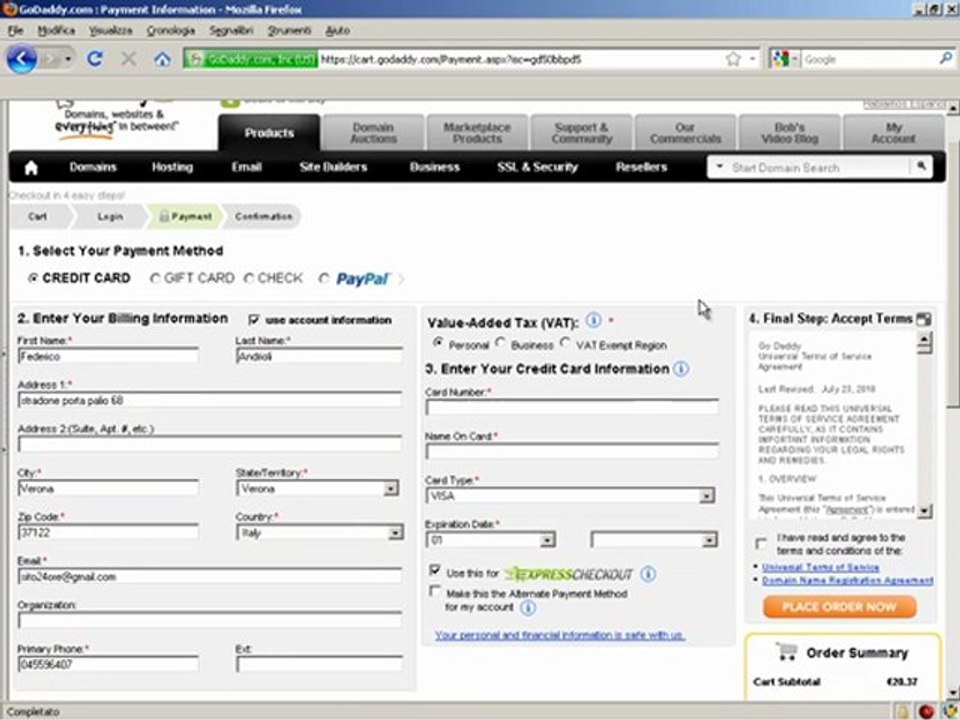Click the Zip Code field
This screenshot has height=720, width=960.
(108, 533)
